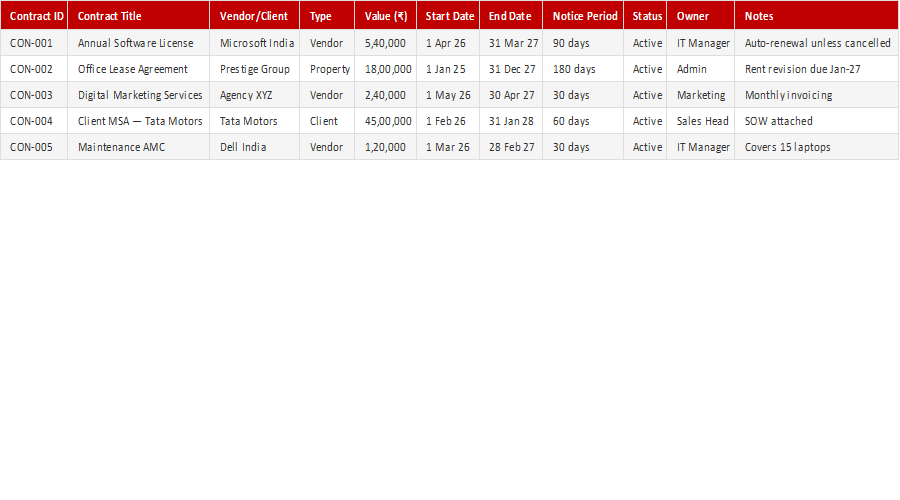Select the 31 Dec 27 end date
Screen dimensions: 900x500
[x=511, y=69]
